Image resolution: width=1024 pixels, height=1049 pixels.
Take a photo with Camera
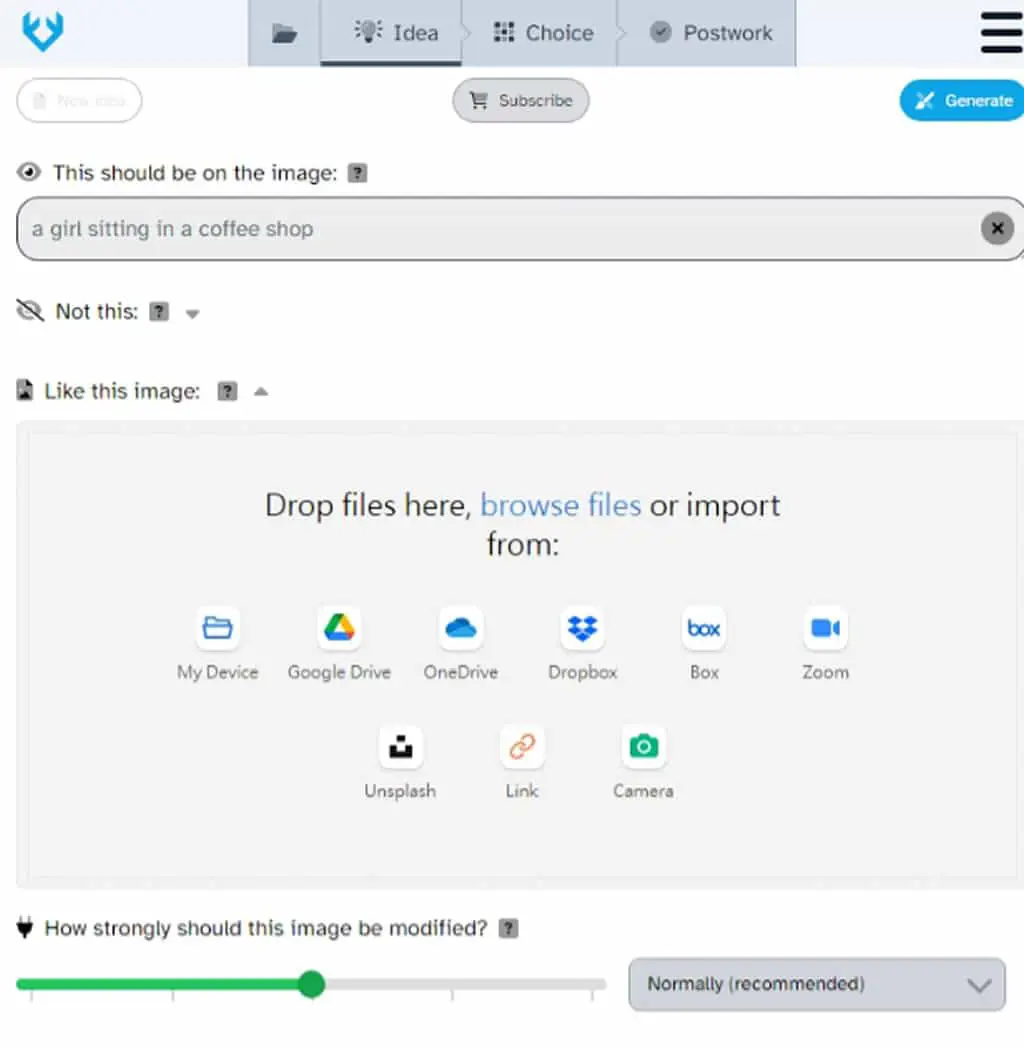(643, 762)
